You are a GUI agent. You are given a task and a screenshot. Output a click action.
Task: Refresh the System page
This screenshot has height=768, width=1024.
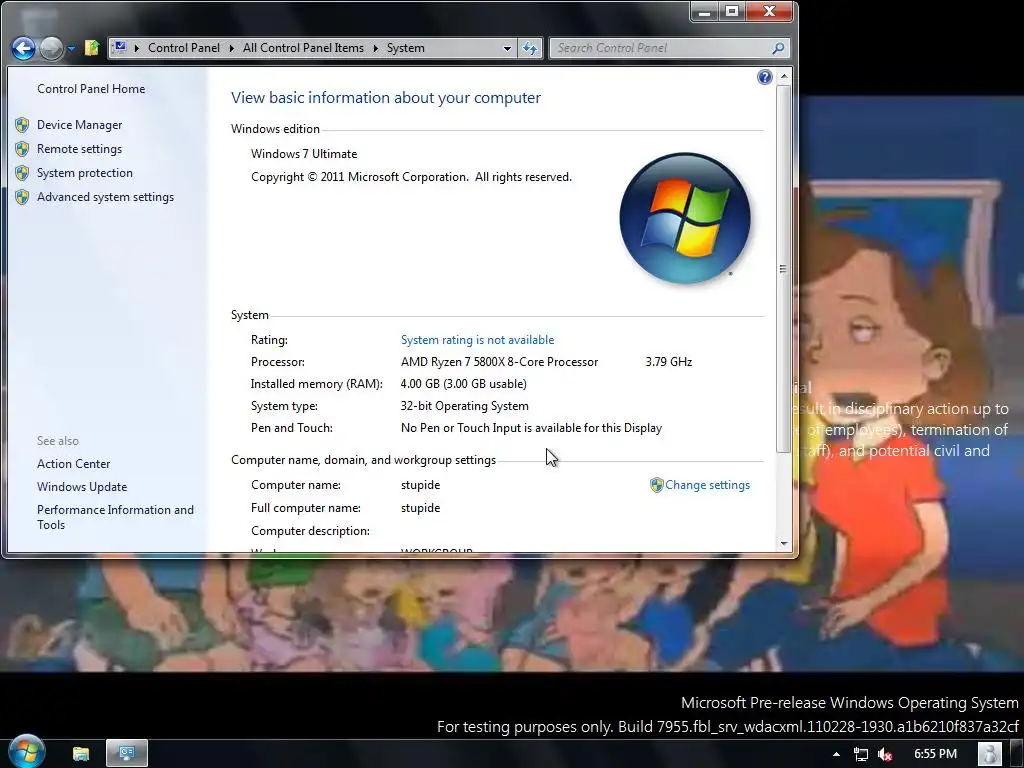click(530, 48)
